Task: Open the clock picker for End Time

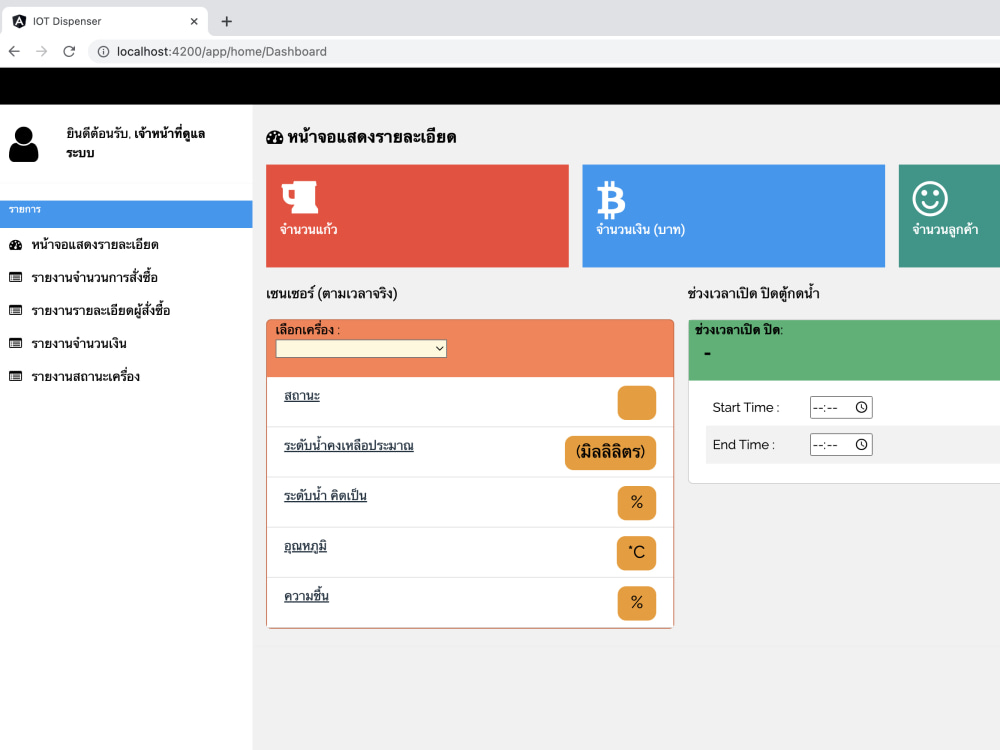Action: point(861,445)
